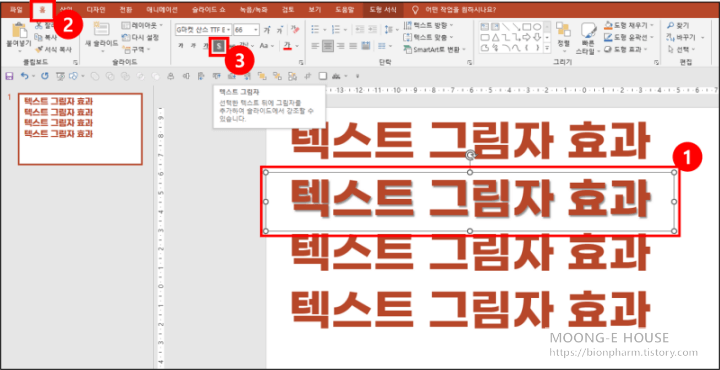
Task: Switch to the Design (디자인) tab
Action: pyautogui.click(x=96, y=10)
